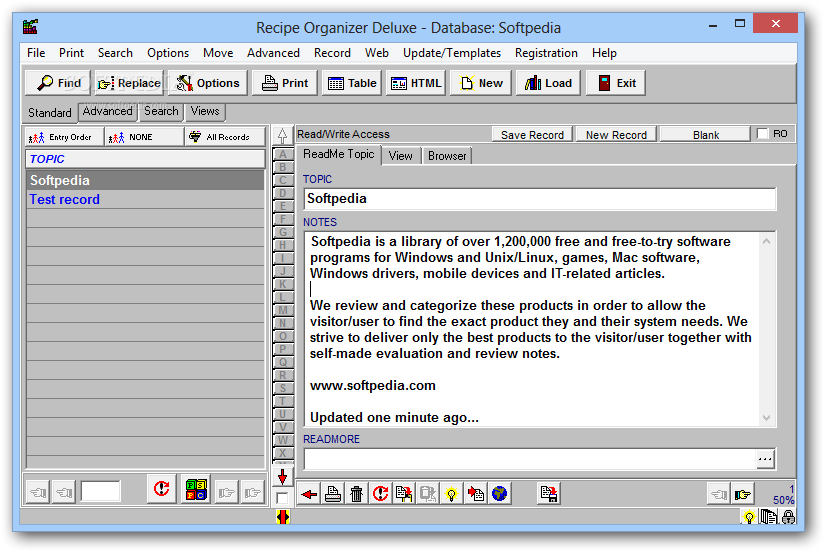Click the up arrow above alphabet strip
The width and height of the screenshot is (825, 552).
(283, 136)
